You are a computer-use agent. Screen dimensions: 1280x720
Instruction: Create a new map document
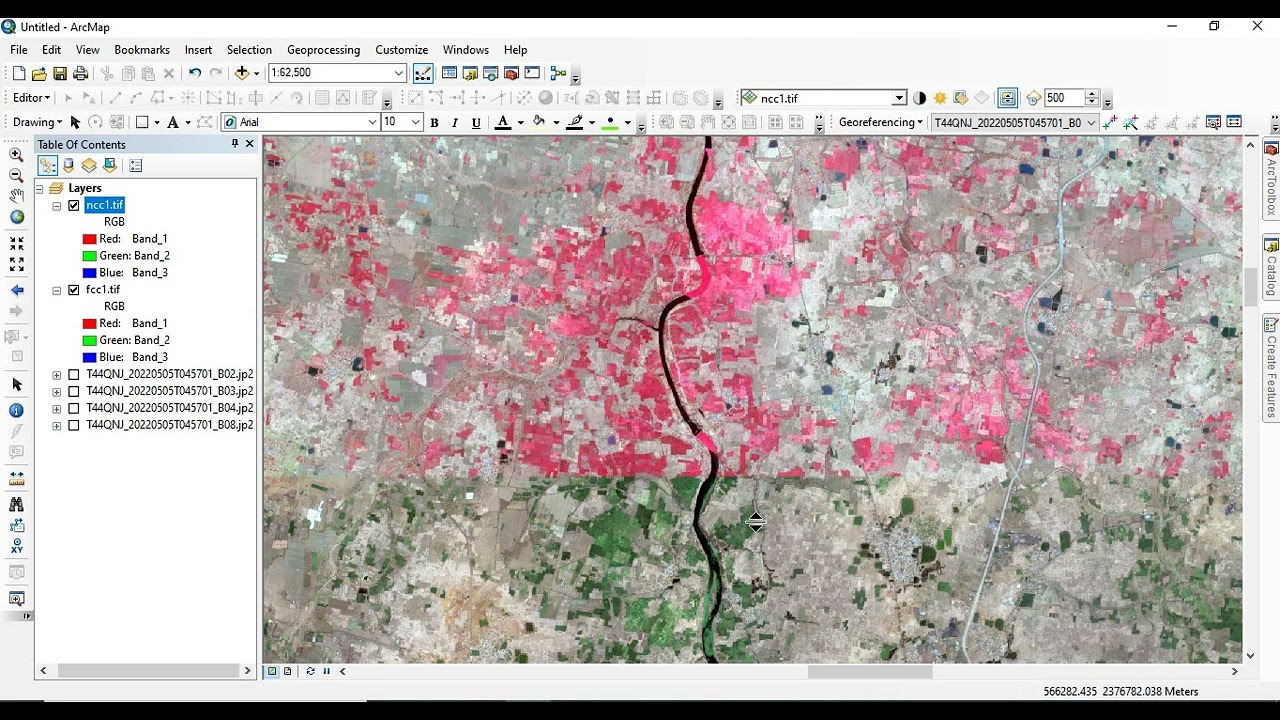pyautogui.click(x=18, y=73)
